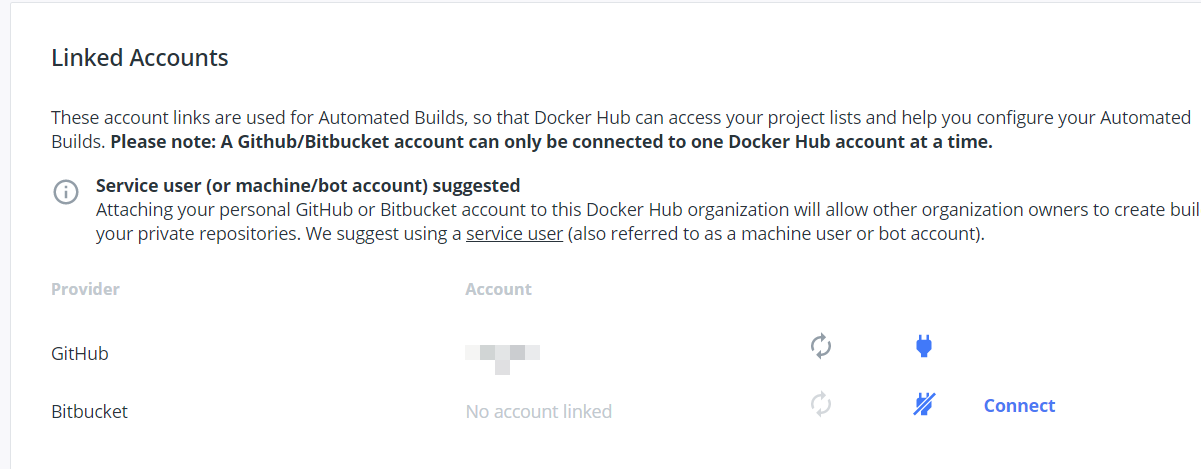Image resolution: width=1201 pixels, height=469 pixels.
Task: Click the bold Please note warning sentence
Action: point(551,141)
